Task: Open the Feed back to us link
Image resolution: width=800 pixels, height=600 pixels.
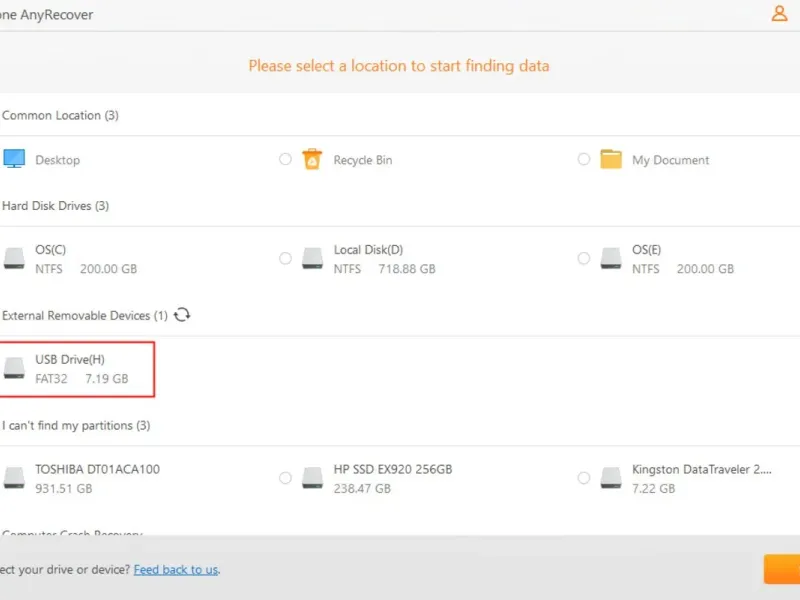Action: coord(176,570)
